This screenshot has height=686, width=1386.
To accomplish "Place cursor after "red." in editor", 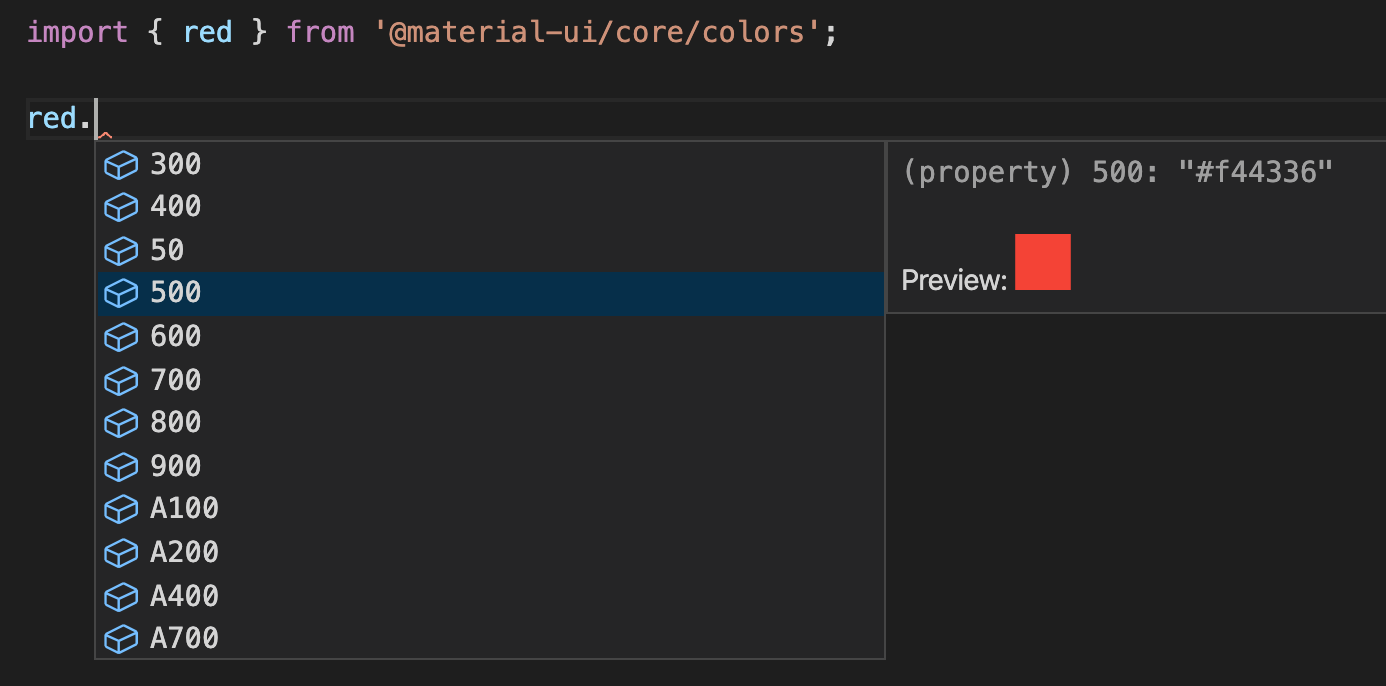I will (94, 119).
